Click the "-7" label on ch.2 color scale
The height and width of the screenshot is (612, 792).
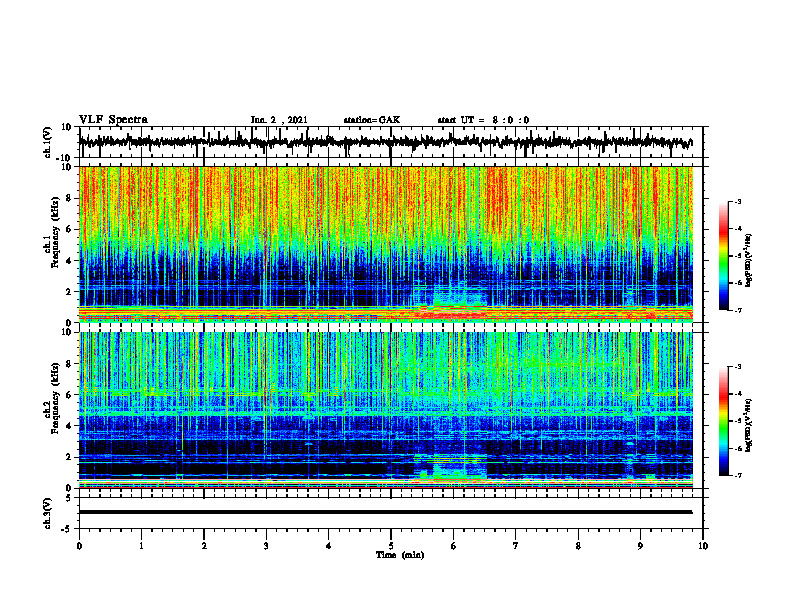tap(738, 476)
